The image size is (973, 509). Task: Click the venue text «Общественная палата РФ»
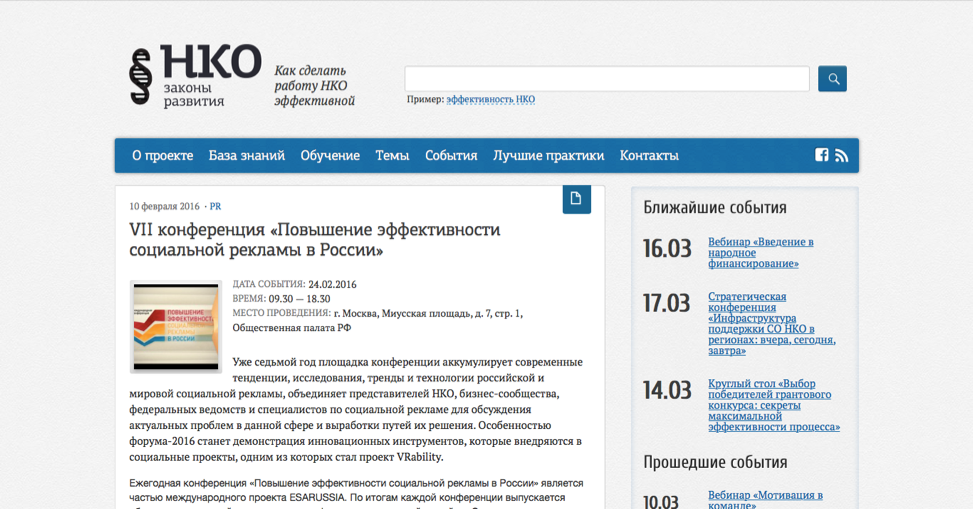point(292,328)
